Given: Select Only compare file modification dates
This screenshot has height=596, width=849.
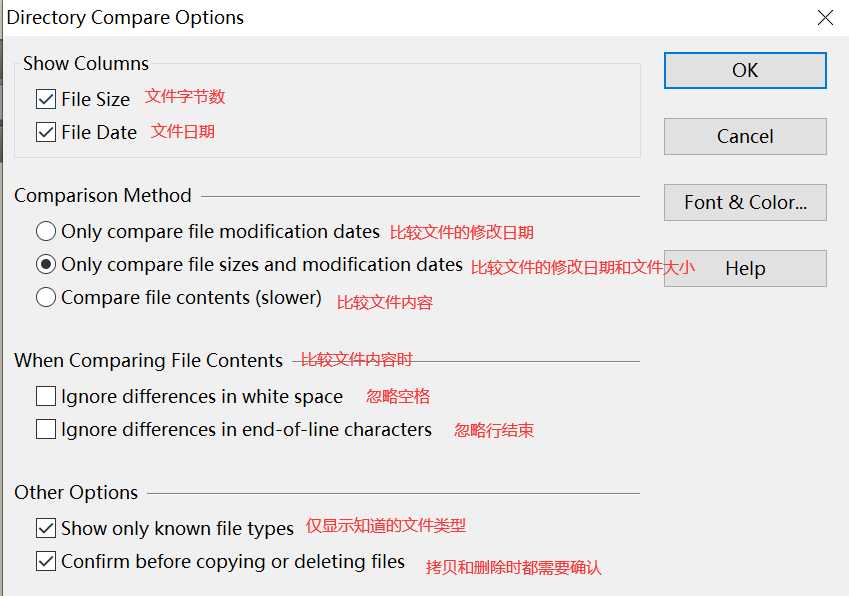Looking at the screenshot, I should pos(46,232).
